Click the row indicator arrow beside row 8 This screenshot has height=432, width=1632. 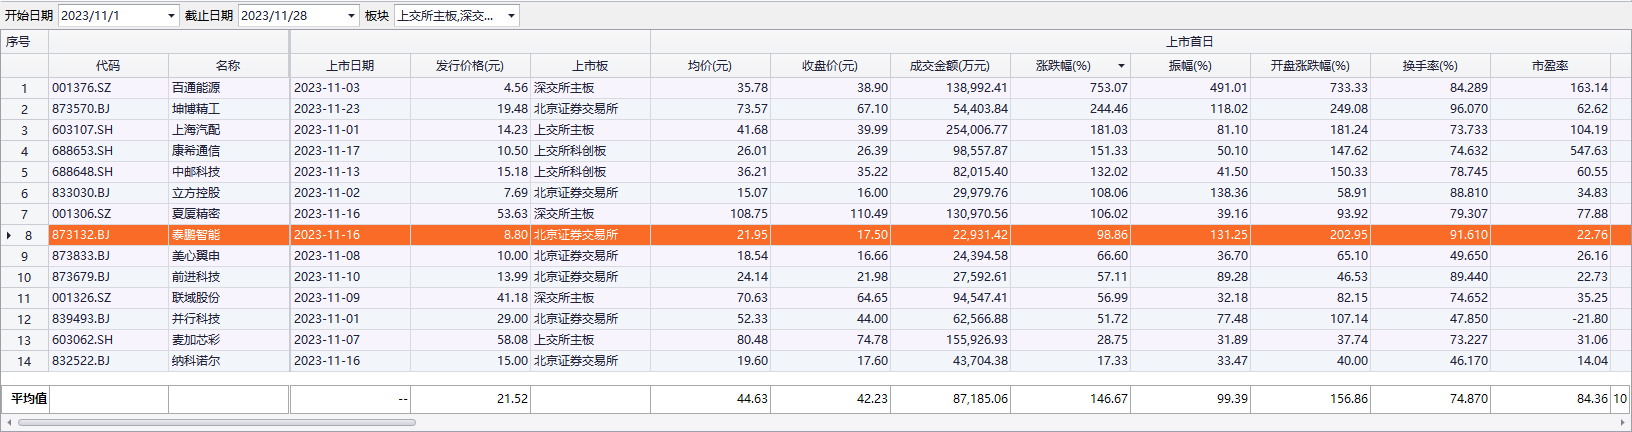(9, 235)
